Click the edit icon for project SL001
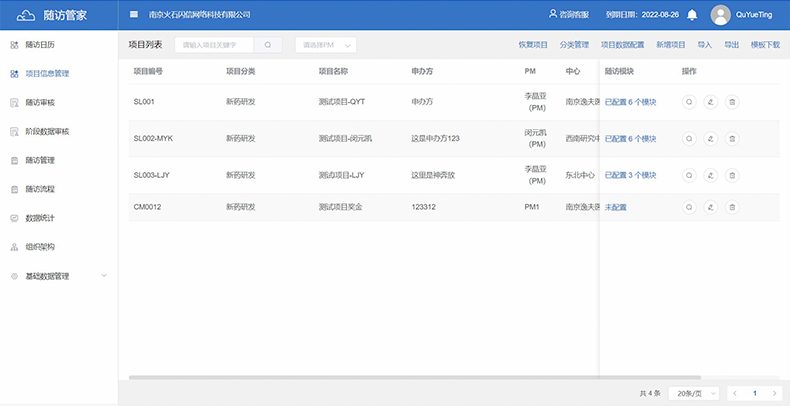The image size is (790, 407). [710, 102]
